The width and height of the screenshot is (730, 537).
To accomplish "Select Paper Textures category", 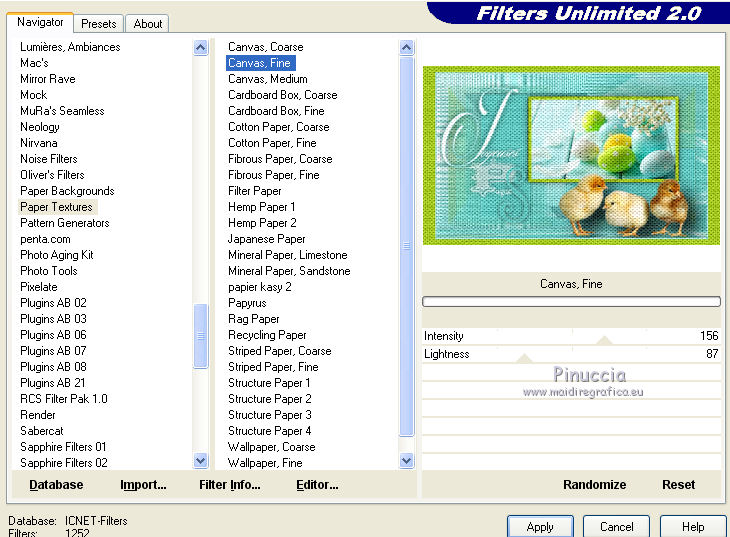I will [x=56, y=207].
